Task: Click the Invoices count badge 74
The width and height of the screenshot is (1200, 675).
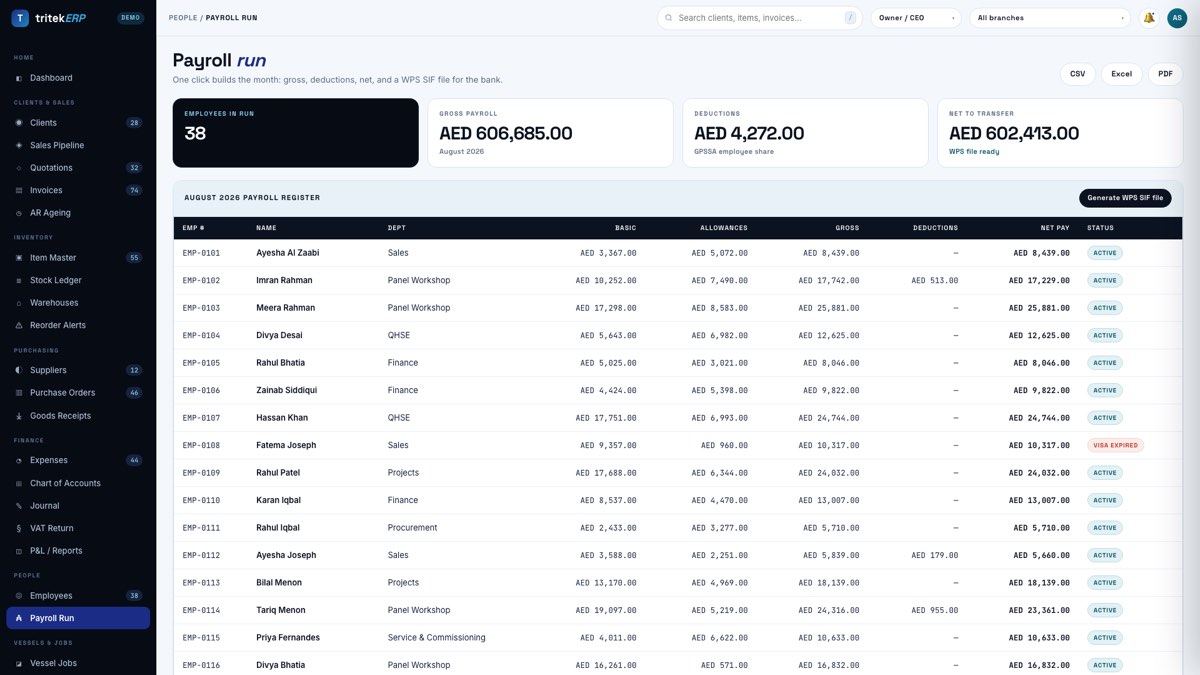Action: coord(134,190)
